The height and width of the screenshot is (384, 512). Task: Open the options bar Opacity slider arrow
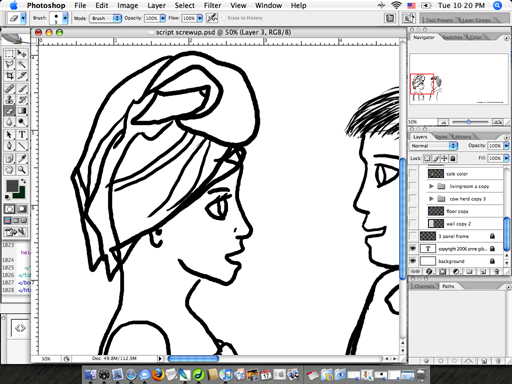click(163, 18)
